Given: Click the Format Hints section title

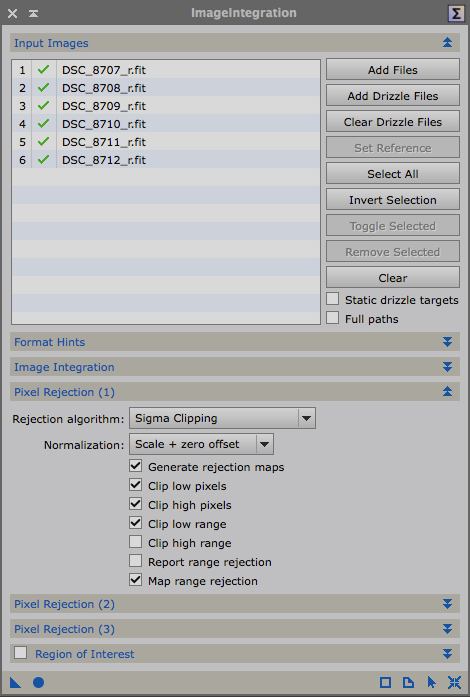Looking at the screenshot, I should pyautogui.click(x=49, y=342).
